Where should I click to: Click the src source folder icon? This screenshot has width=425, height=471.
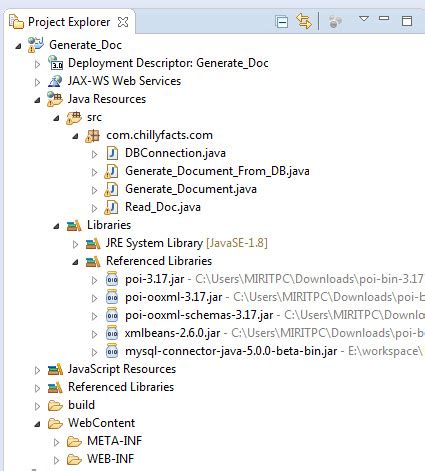coord(74,117)
